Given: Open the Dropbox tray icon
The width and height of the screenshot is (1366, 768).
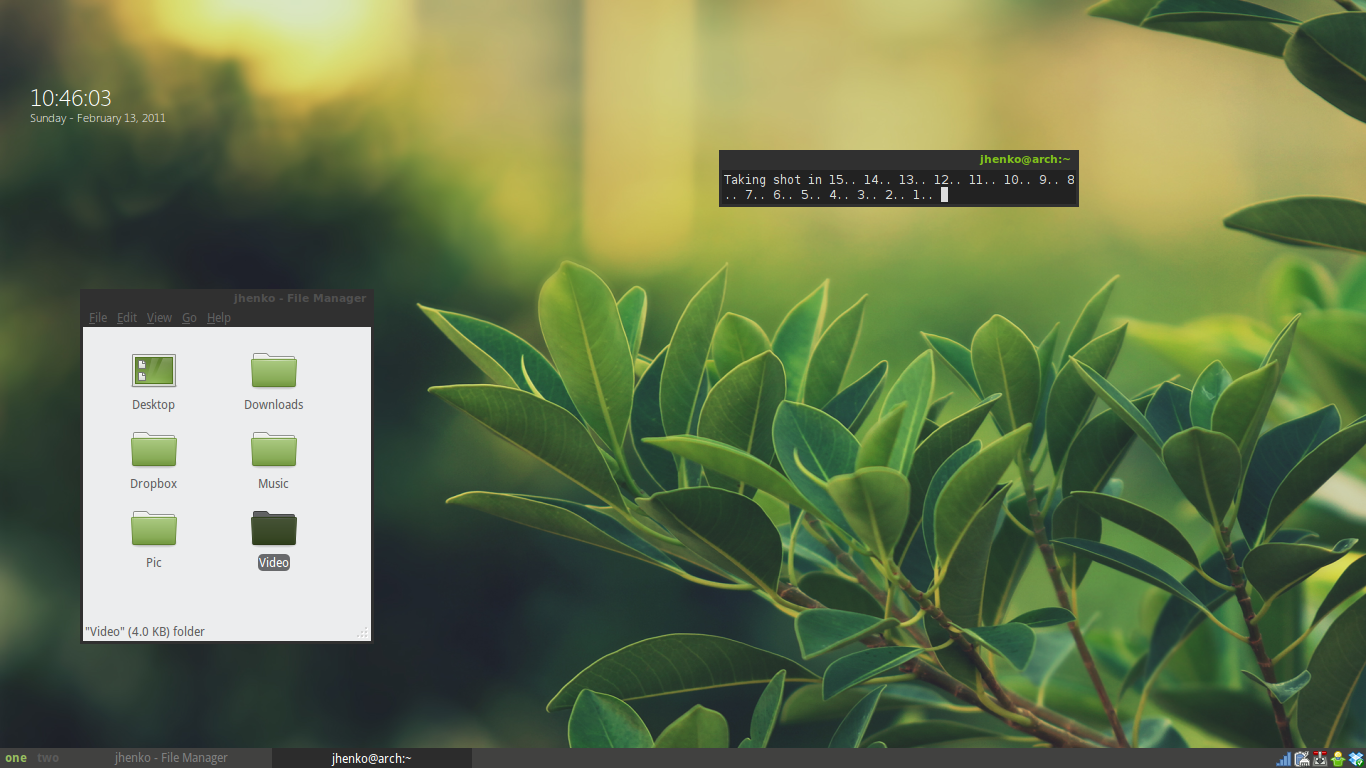Looking at the screenshot, I should tap(1355, 759).
